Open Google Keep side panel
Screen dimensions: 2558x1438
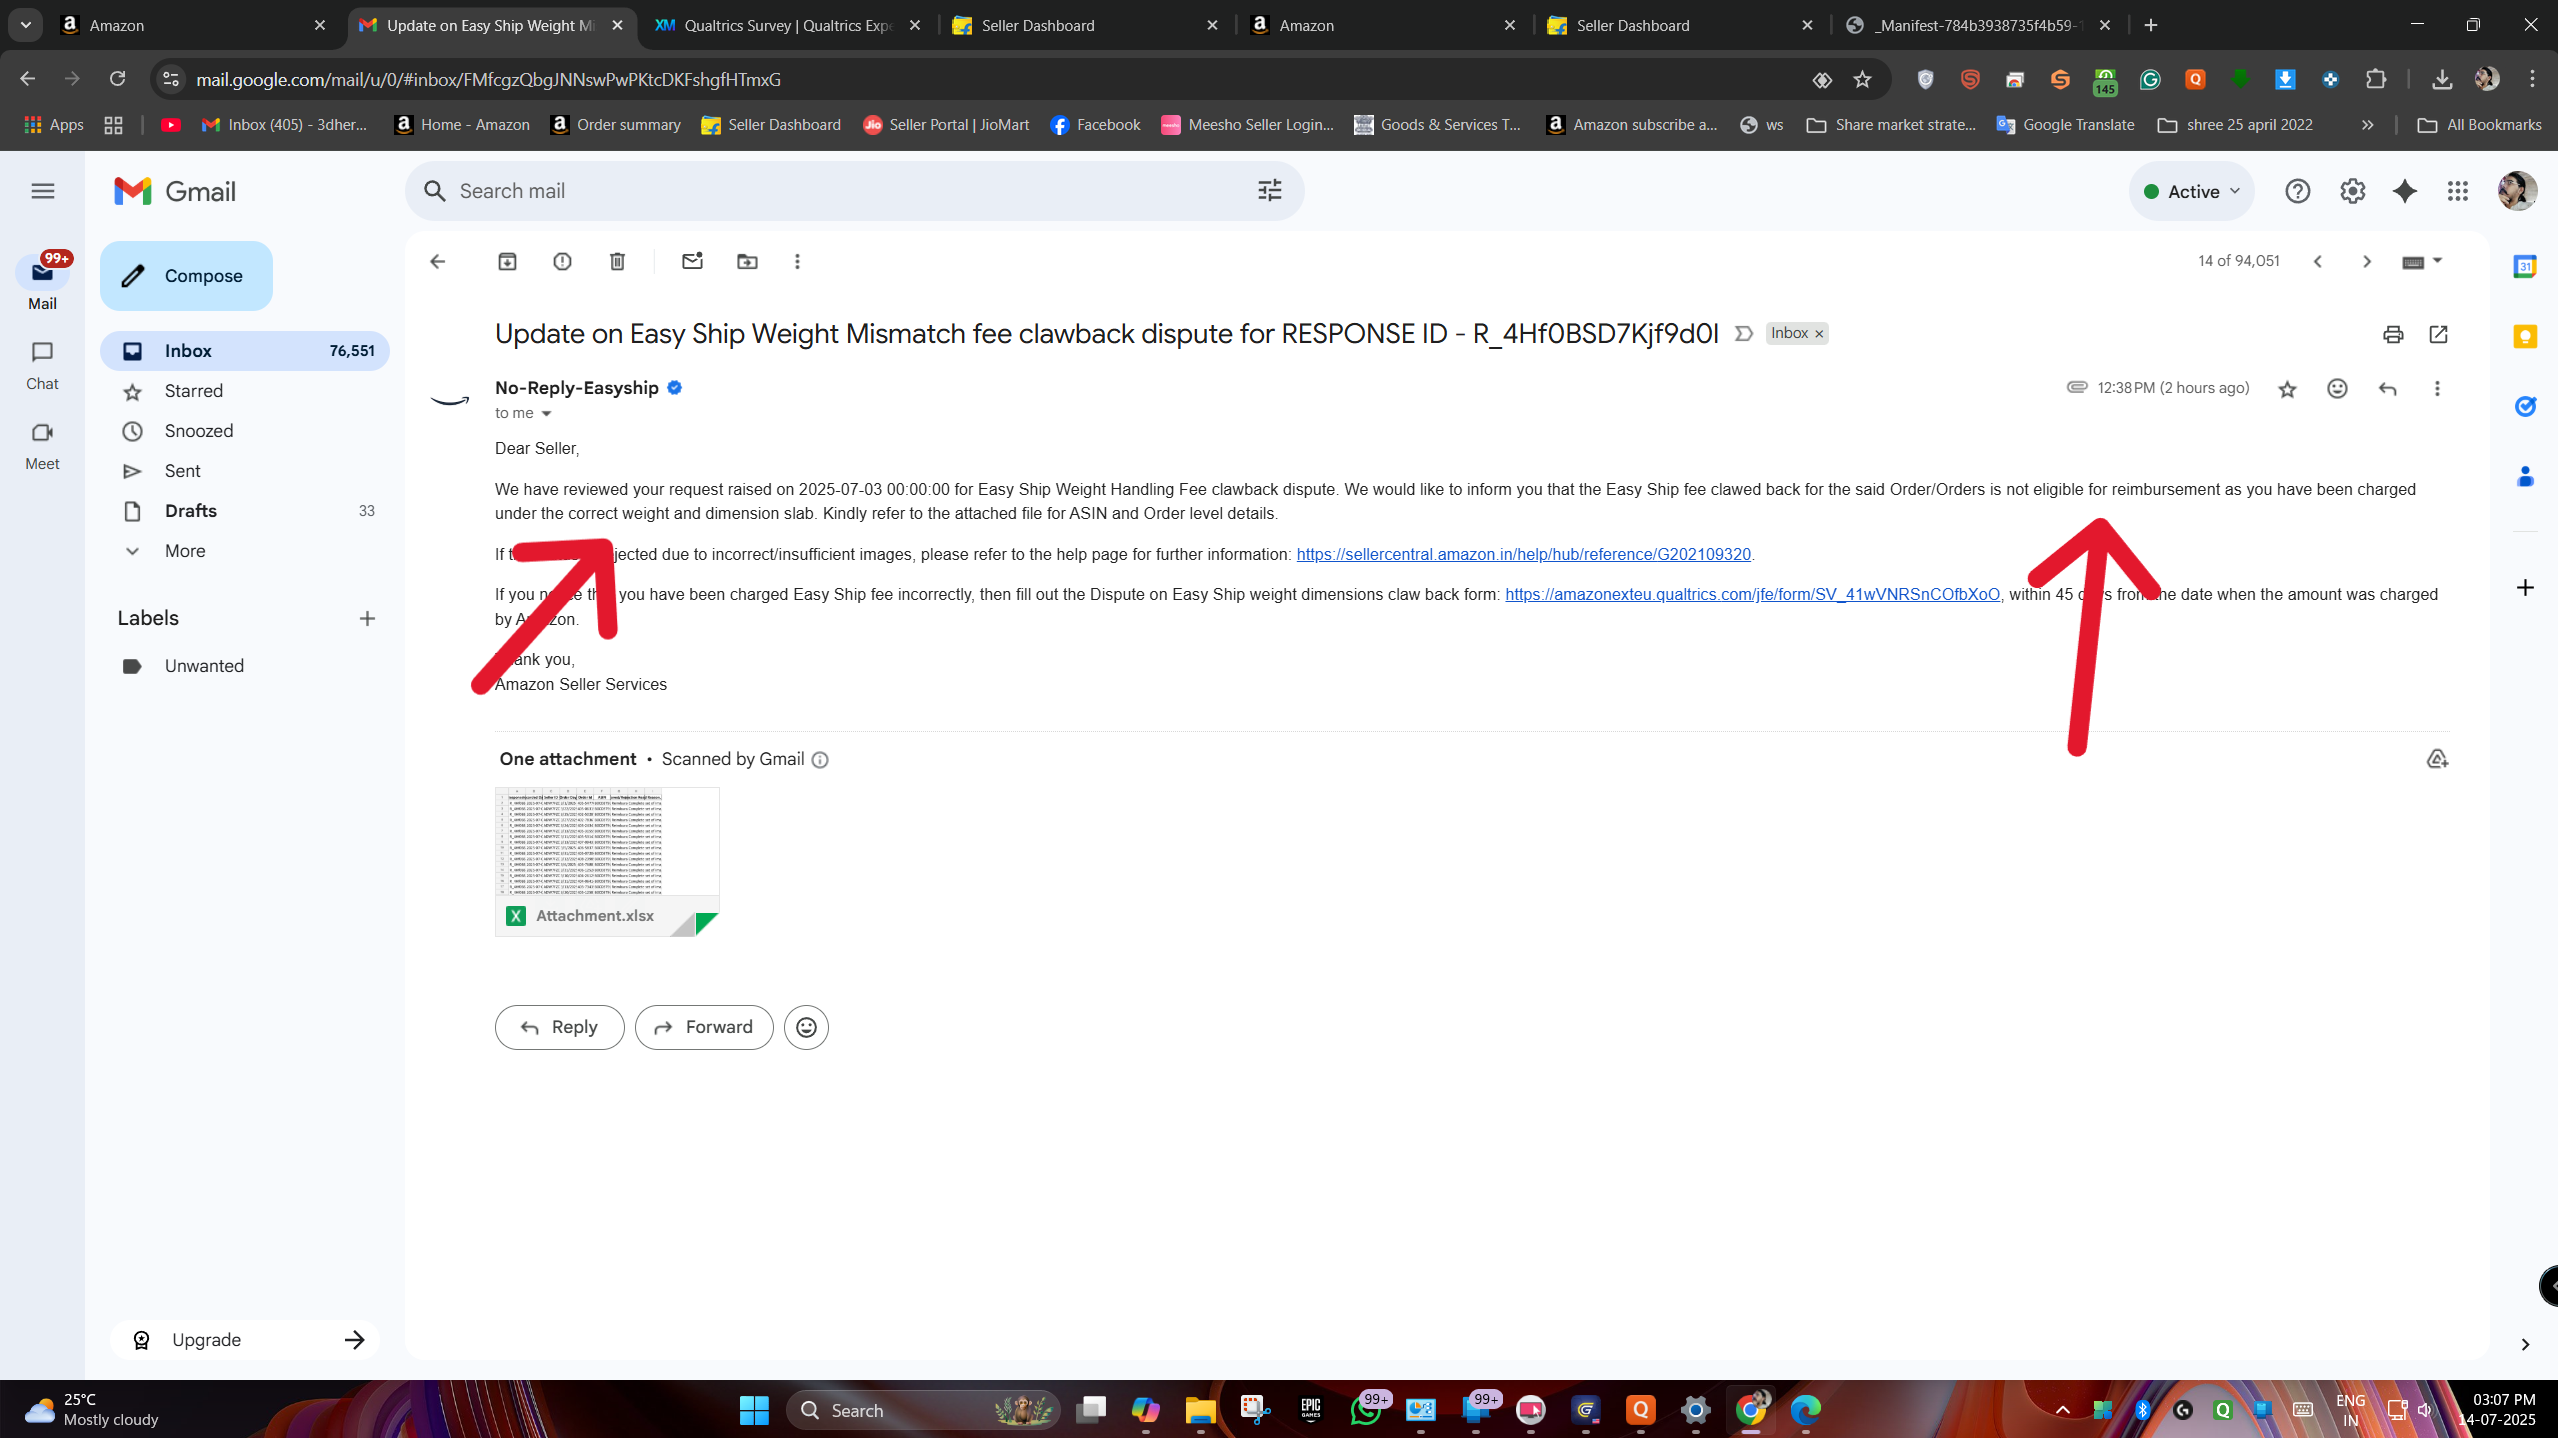(2525, 336)
